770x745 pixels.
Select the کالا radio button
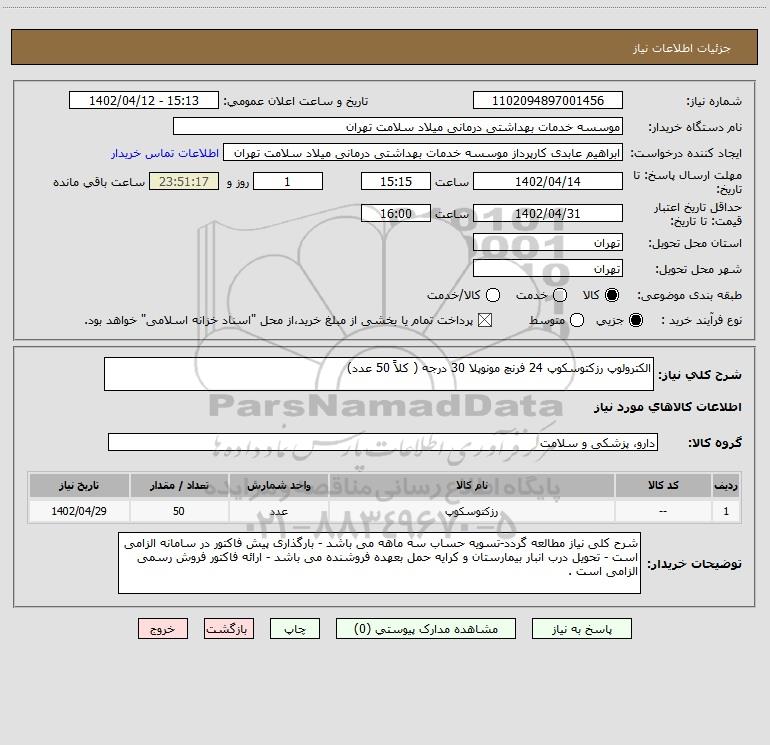[612, 295]
